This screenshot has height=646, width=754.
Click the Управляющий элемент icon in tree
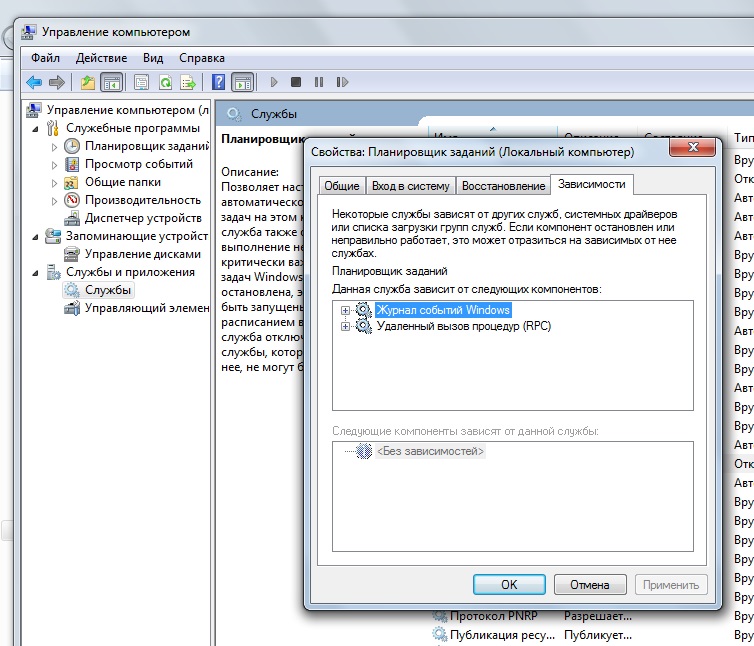coord(72,308)
